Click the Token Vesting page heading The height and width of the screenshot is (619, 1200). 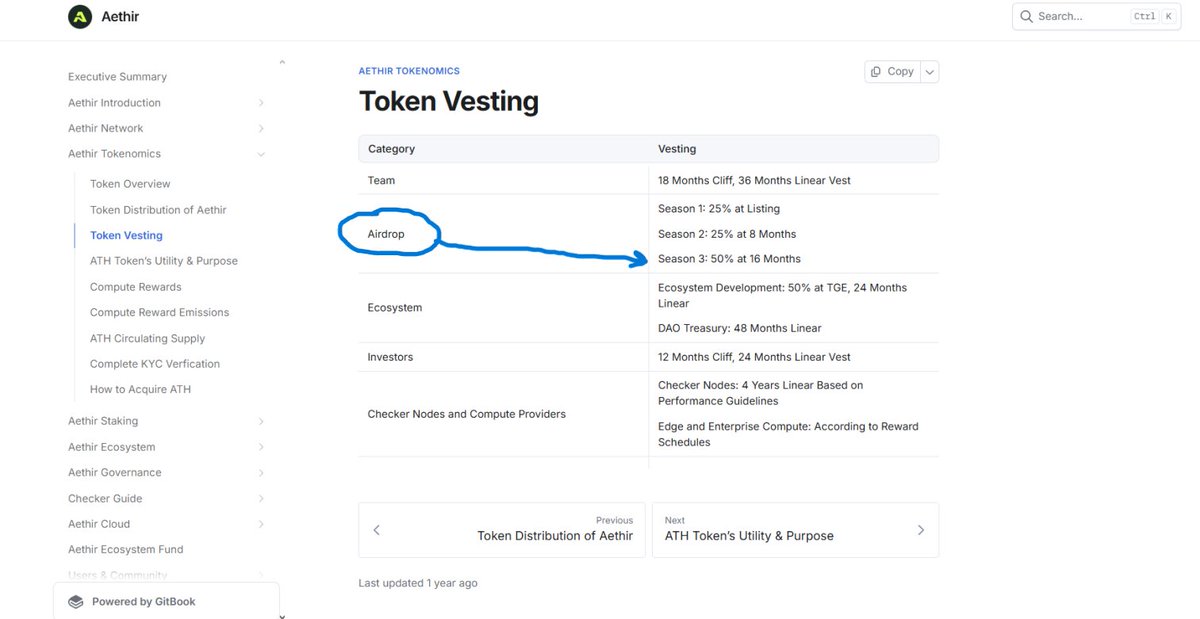[x=448, y=101]
